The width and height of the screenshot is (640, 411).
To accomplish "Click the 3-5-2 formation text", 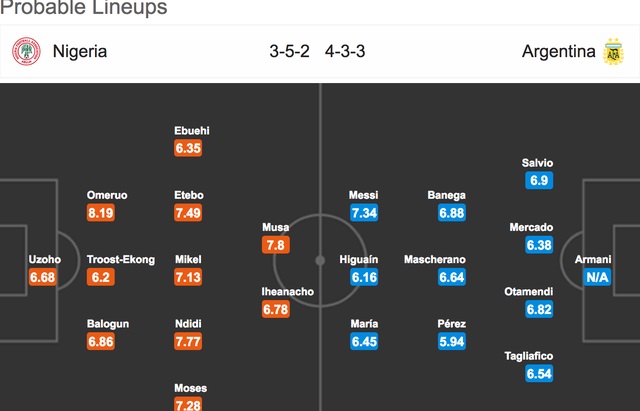I will [289, 51].
